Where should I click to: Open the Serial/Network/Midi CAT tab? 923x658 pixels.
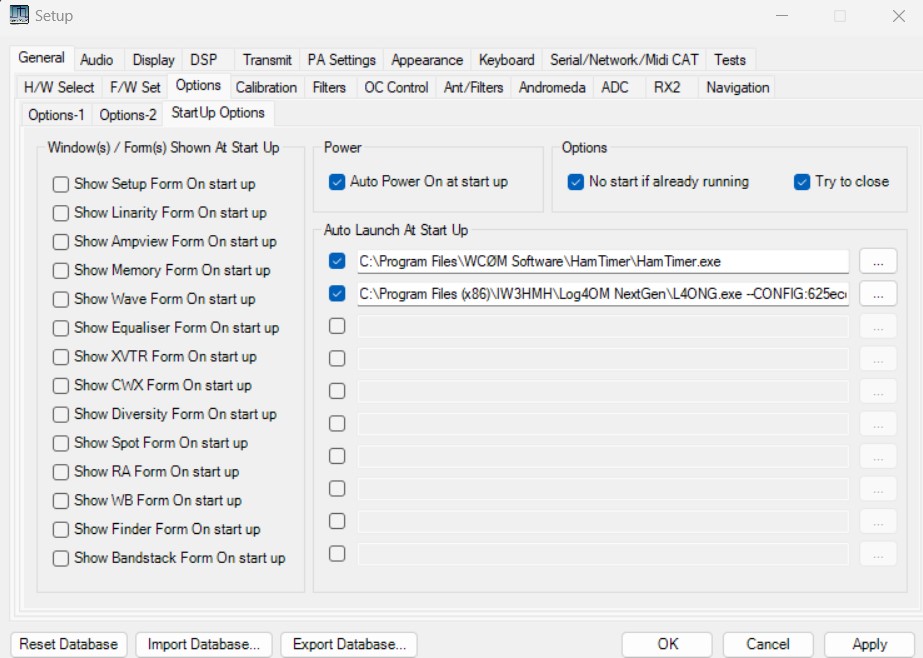pyautogui.click(x=624, y=60)
